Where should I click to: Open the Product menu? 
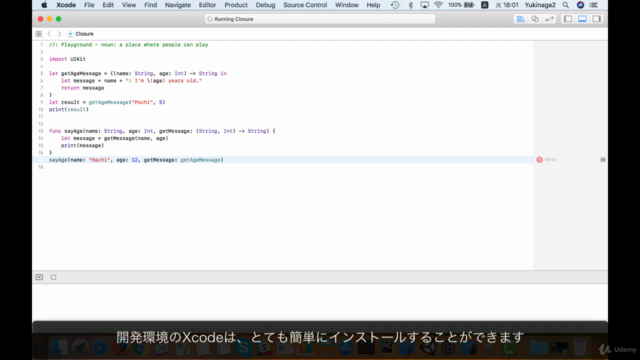[x=236, y=5]
